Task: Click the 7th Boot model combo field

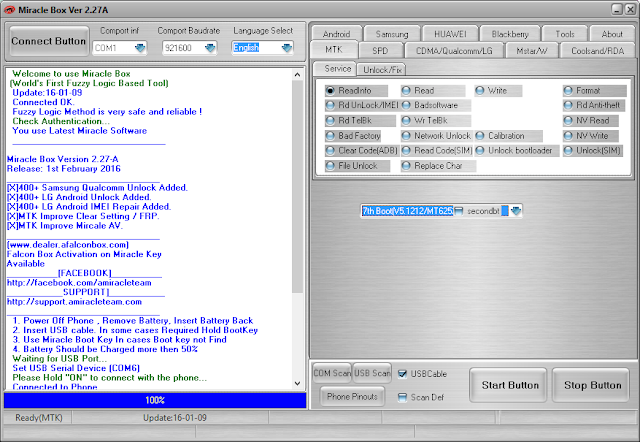Action: [x=407, y=211]
